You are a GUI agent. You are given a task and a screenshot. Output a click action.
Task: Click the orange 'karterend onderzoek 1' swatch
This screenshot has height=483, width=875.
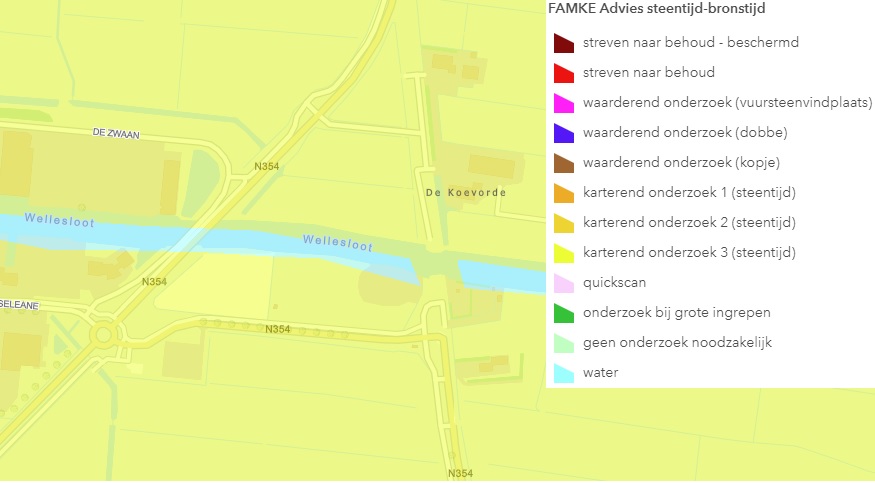pyautogui.click(x=564, y=193)
